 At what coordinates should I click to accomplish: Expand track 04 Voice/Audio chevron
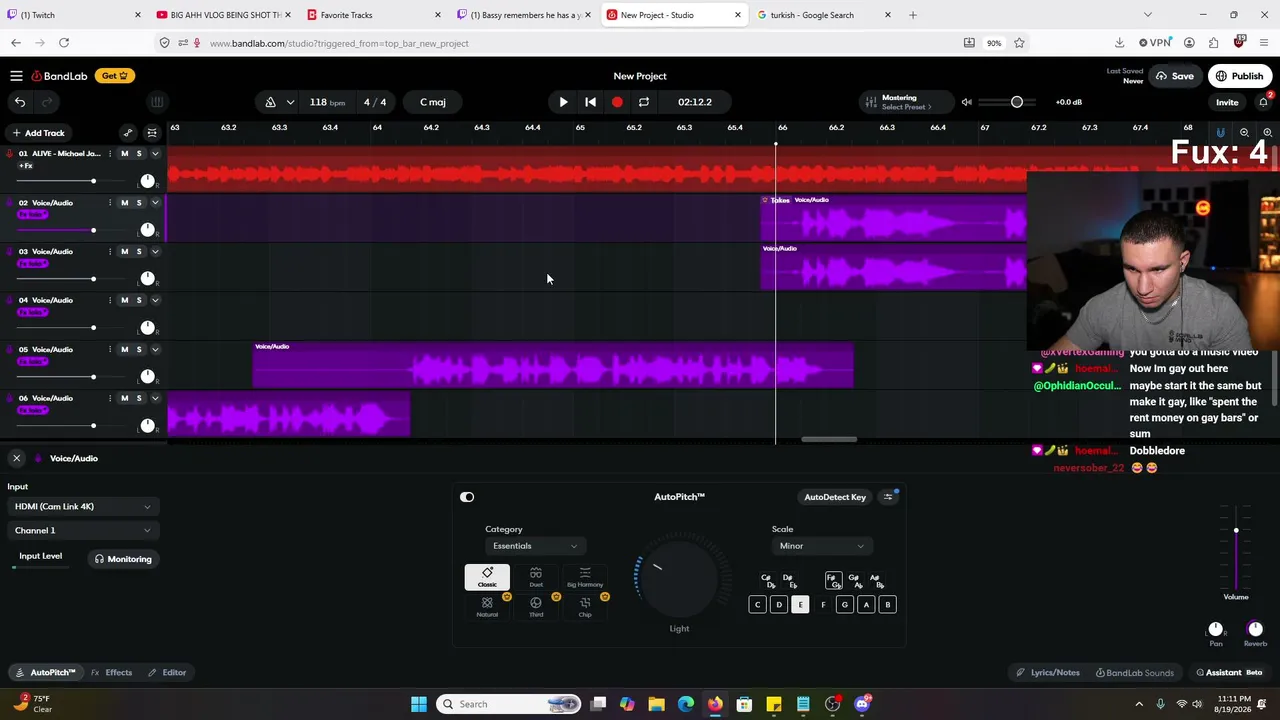(155, 301)
